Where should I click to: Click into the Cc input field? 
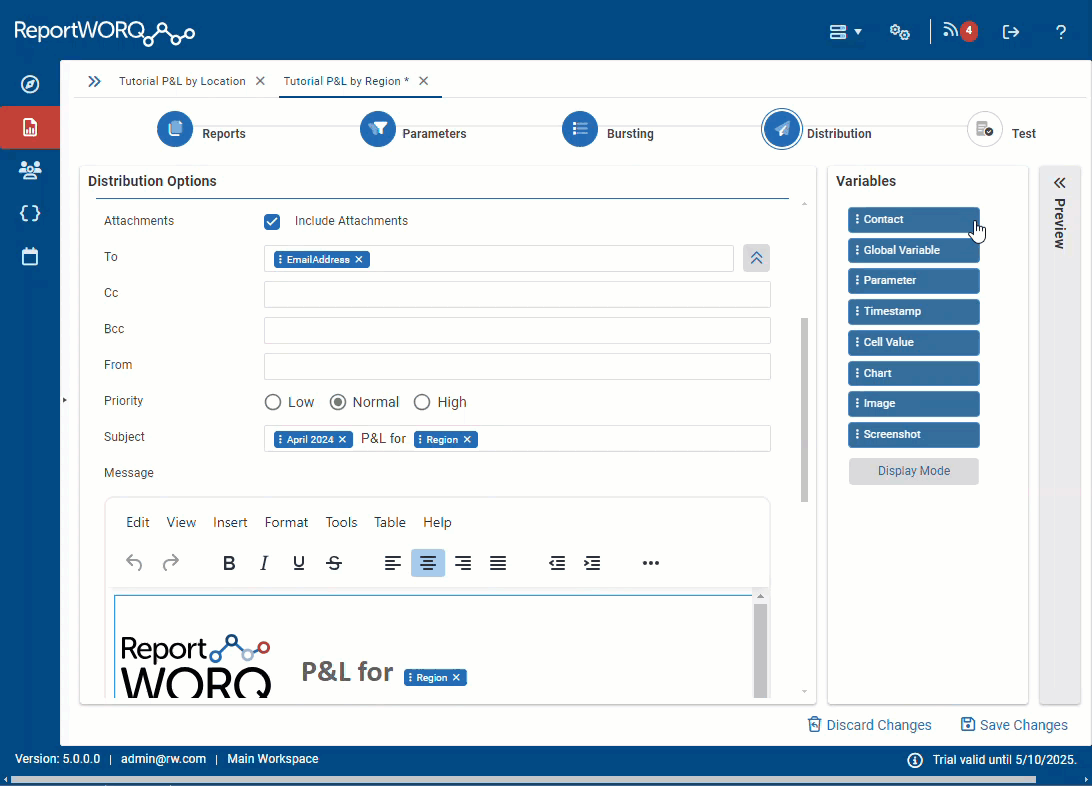pos(517,294)
